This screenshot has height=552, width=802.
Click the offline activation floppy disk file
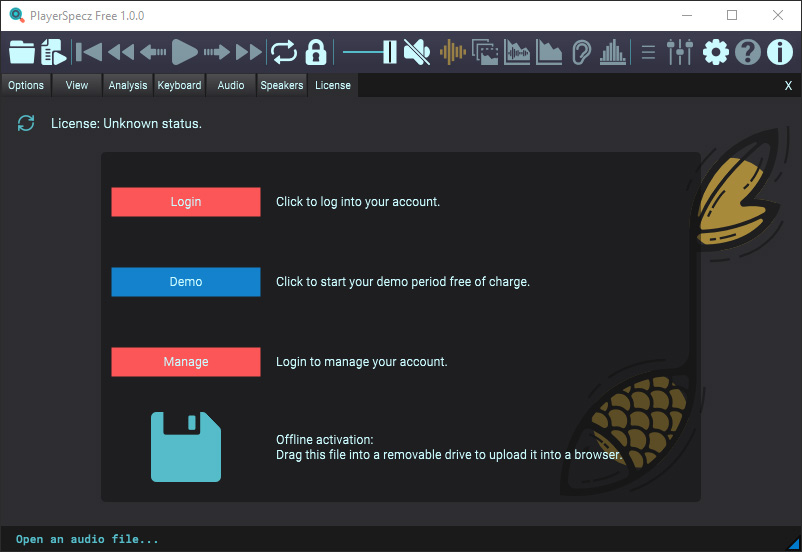coord(186,446)
